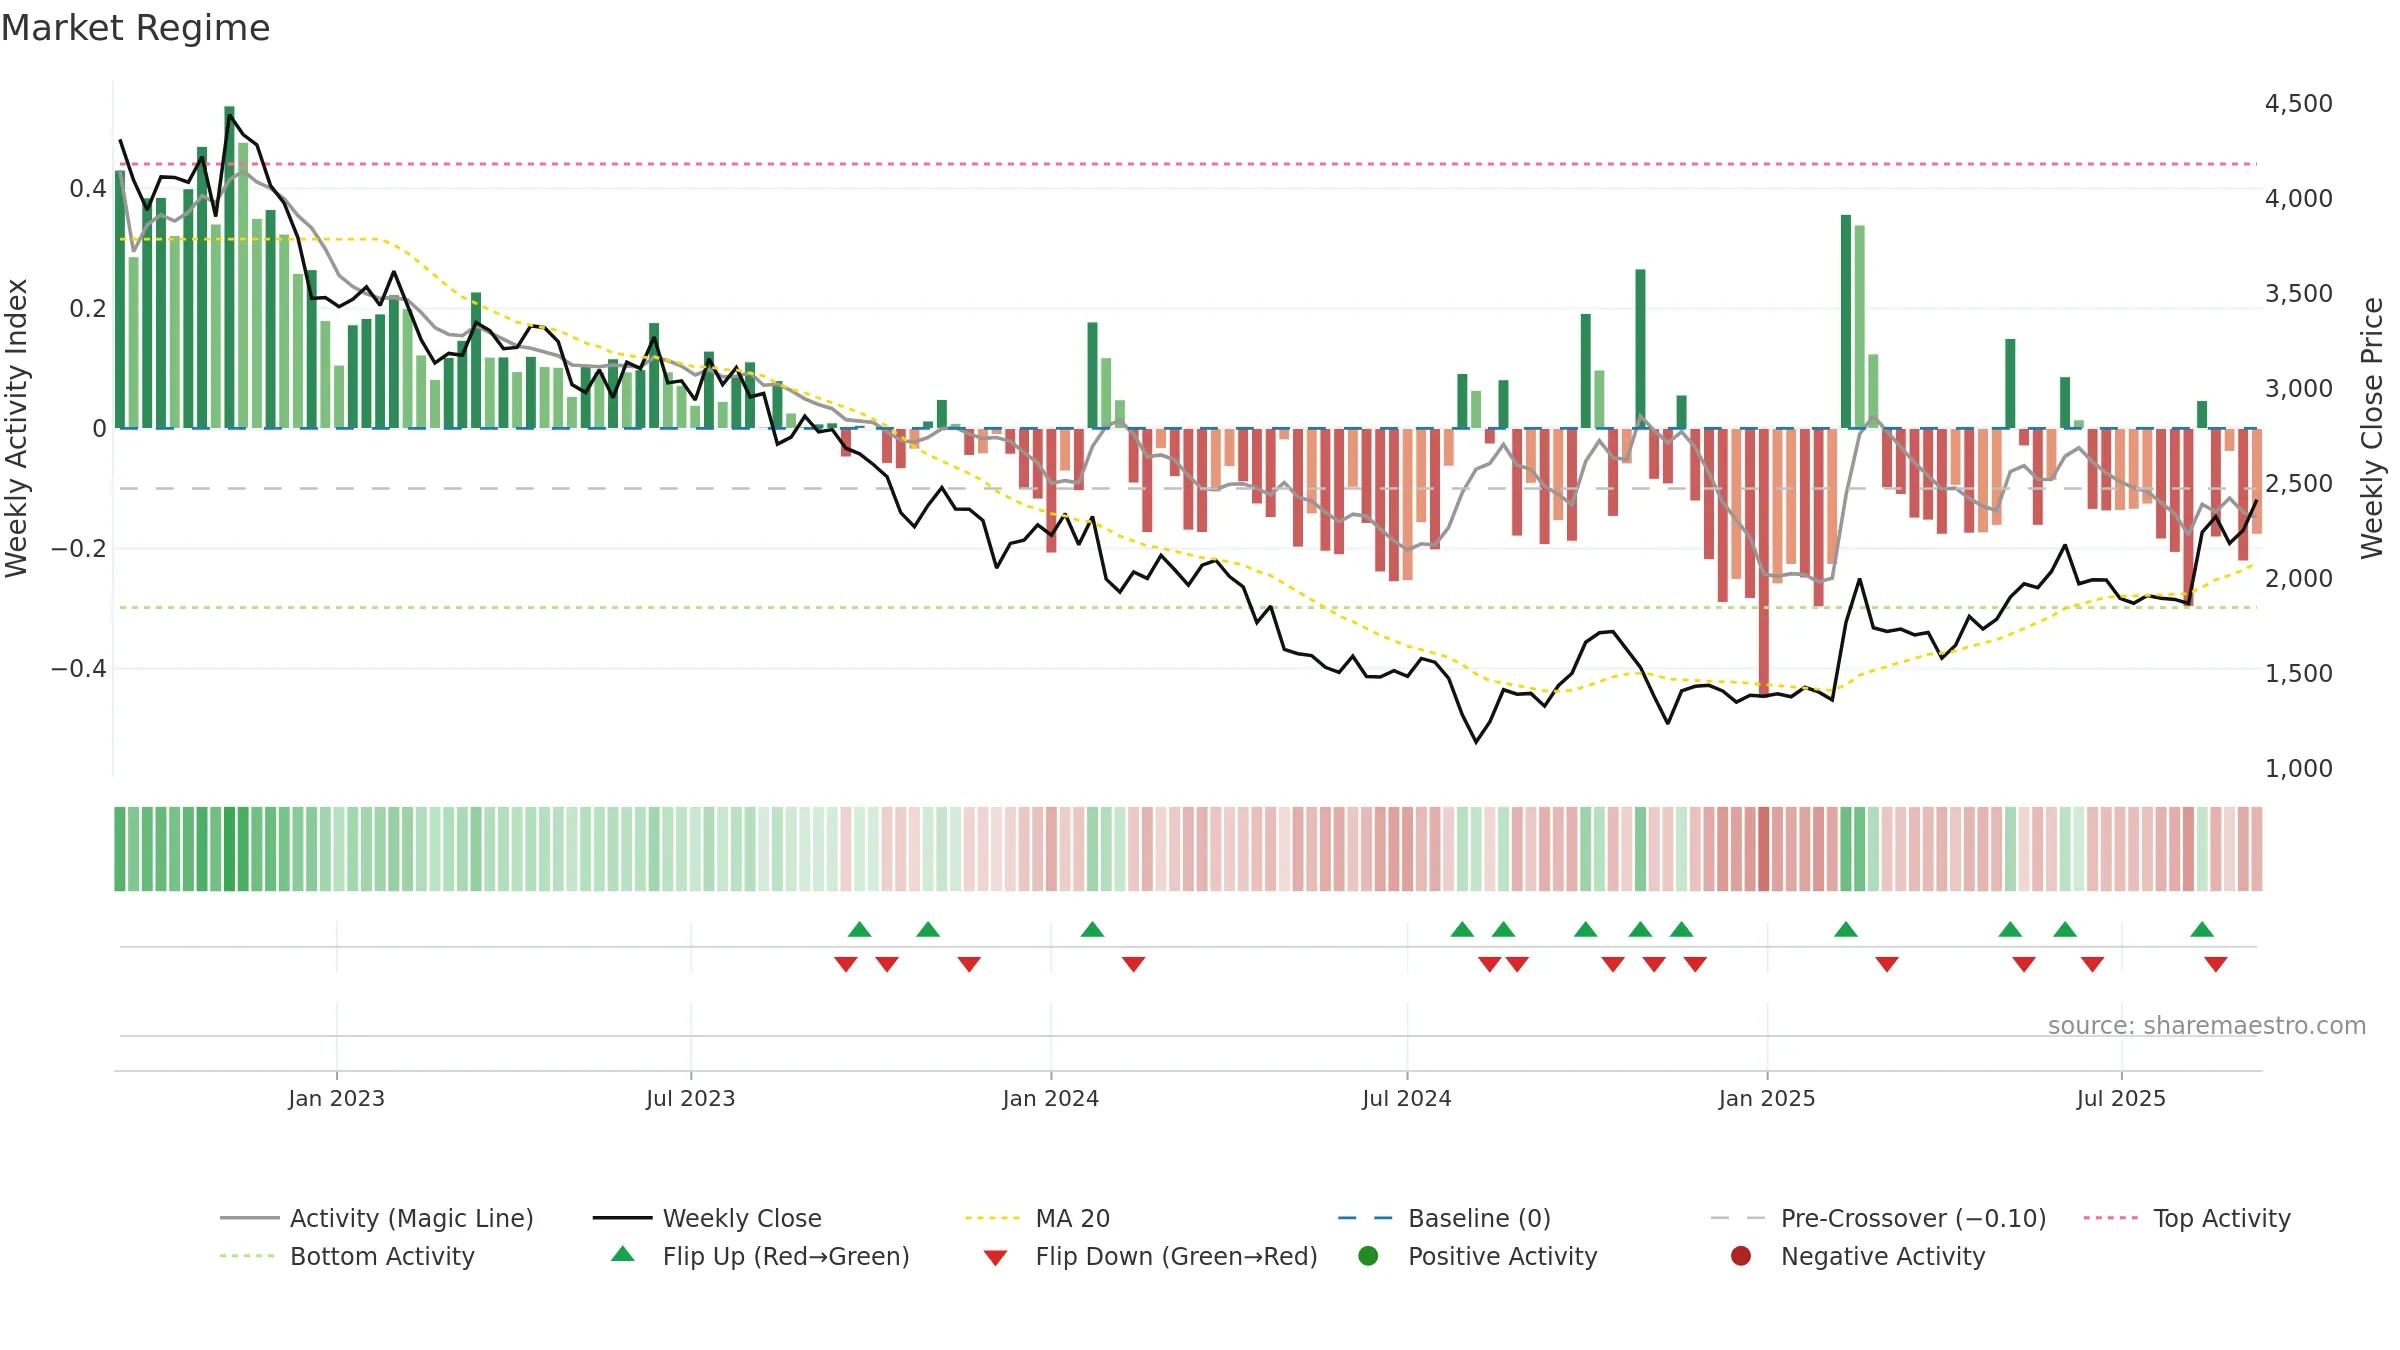Click the 0.4 activity axis tick
Screen dimensions: 2400x1350
point(88,188)
